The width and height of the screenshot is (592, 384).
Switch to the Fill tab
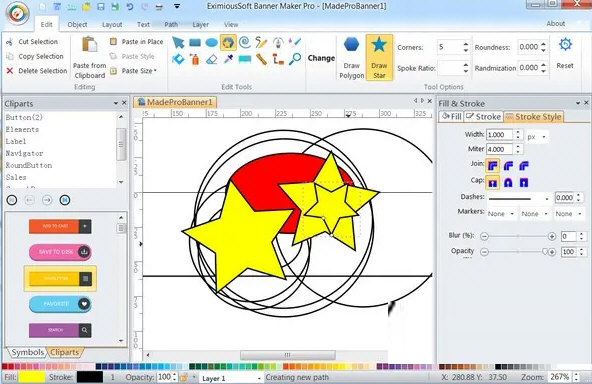(x=452, y=117)
